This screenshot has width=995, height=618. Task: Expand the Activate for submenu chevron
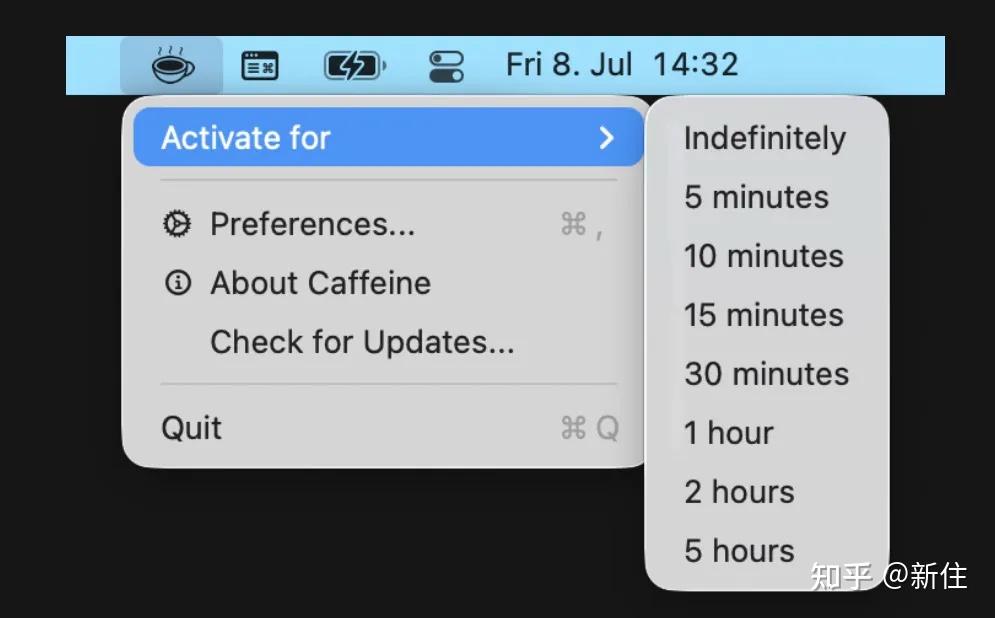(x=607, y=138)
